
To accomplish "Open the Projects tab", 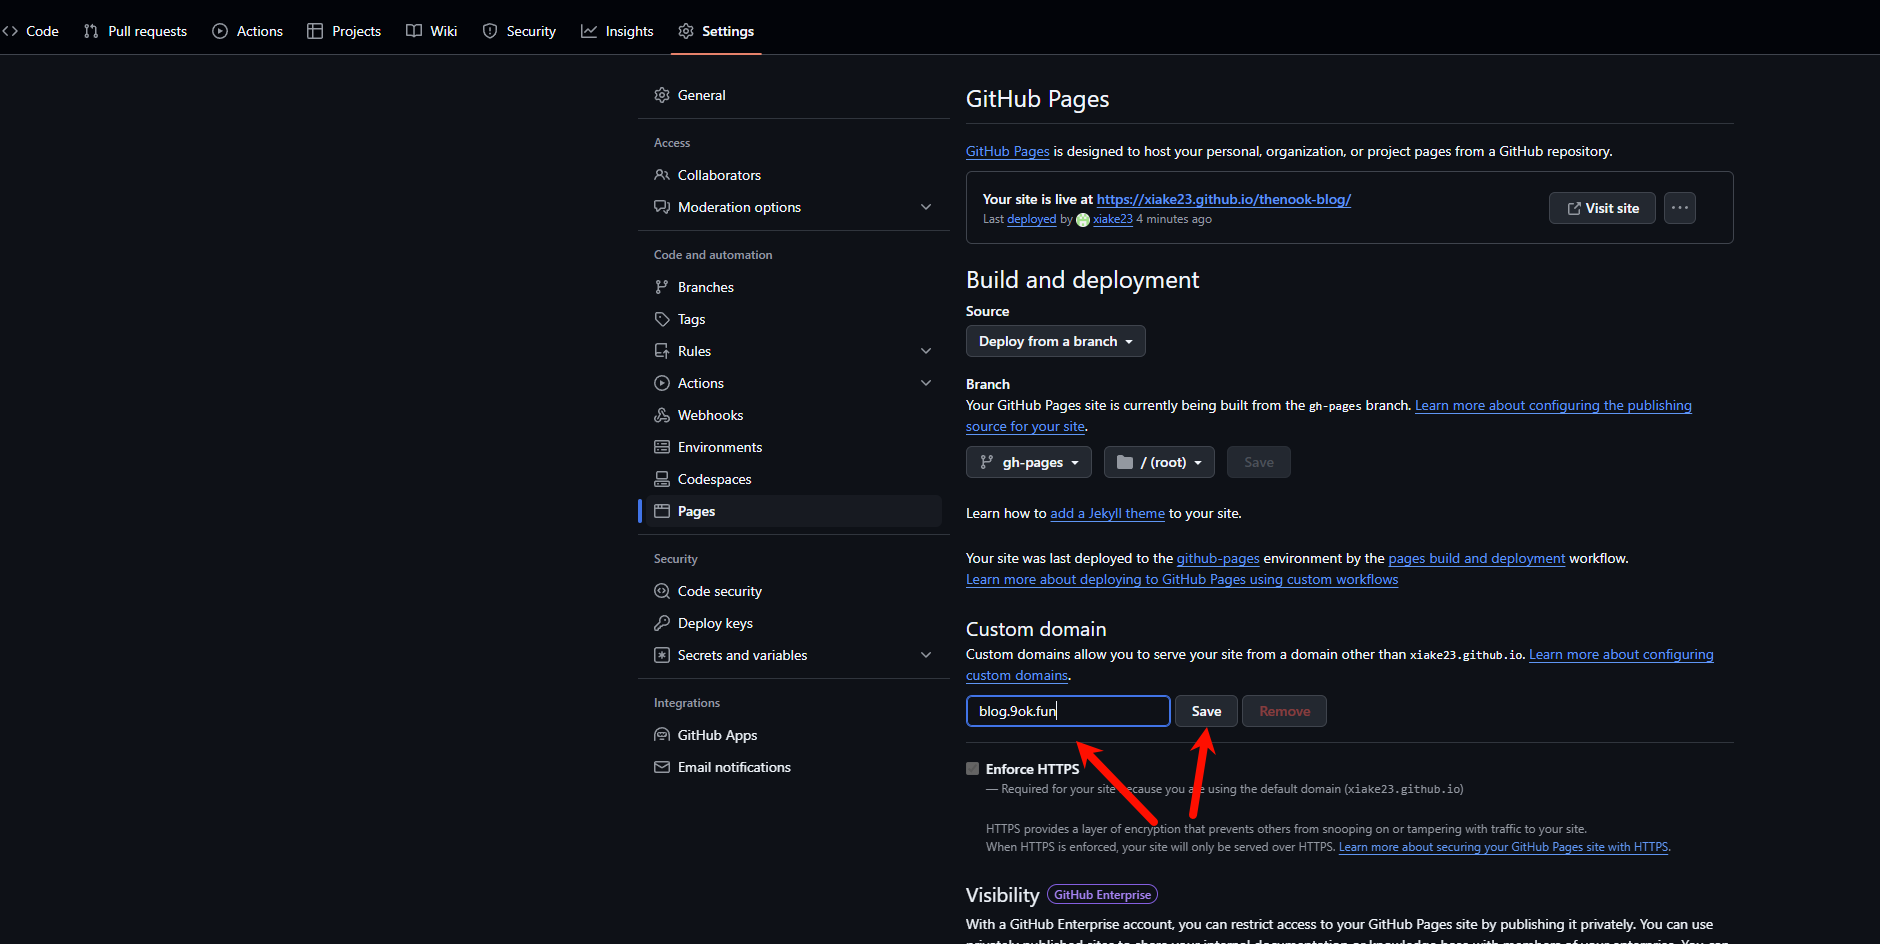I will point(344,31).
